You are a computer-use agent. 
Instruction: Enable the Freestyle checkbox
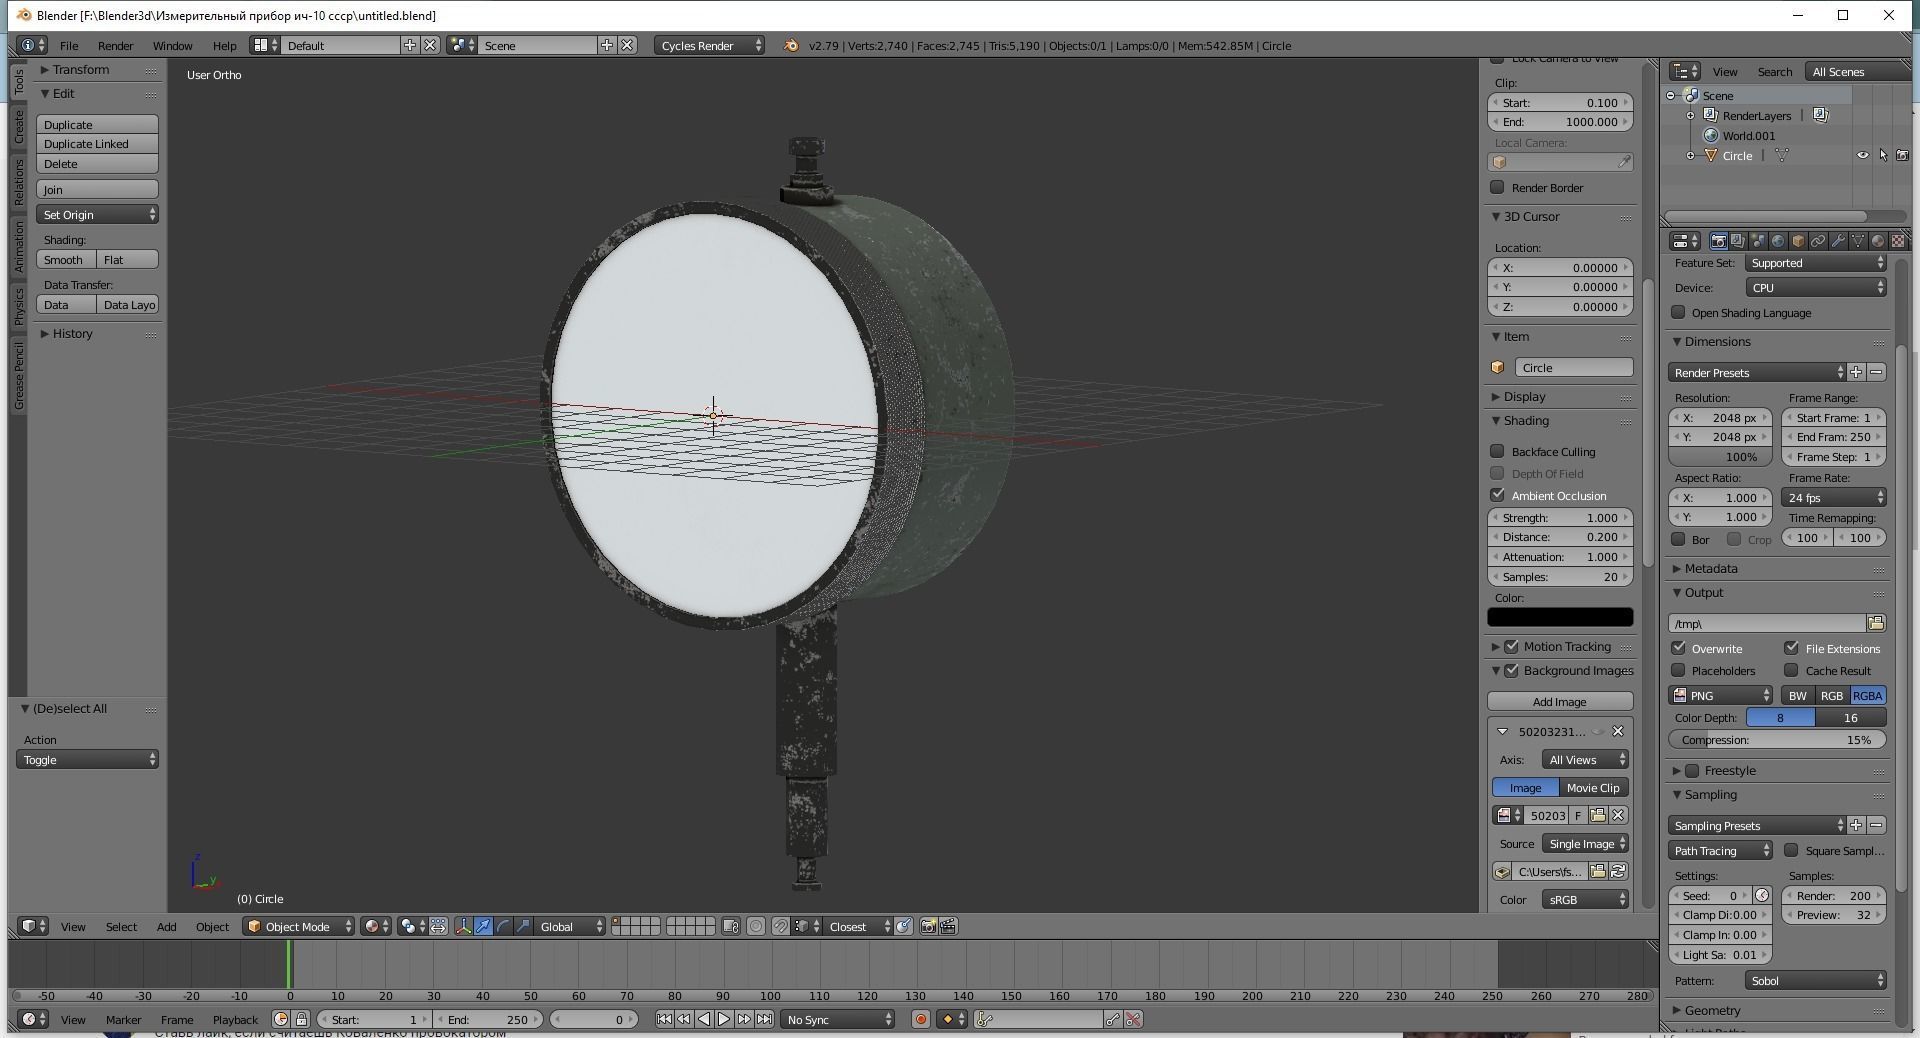(x=1692, y=771)
